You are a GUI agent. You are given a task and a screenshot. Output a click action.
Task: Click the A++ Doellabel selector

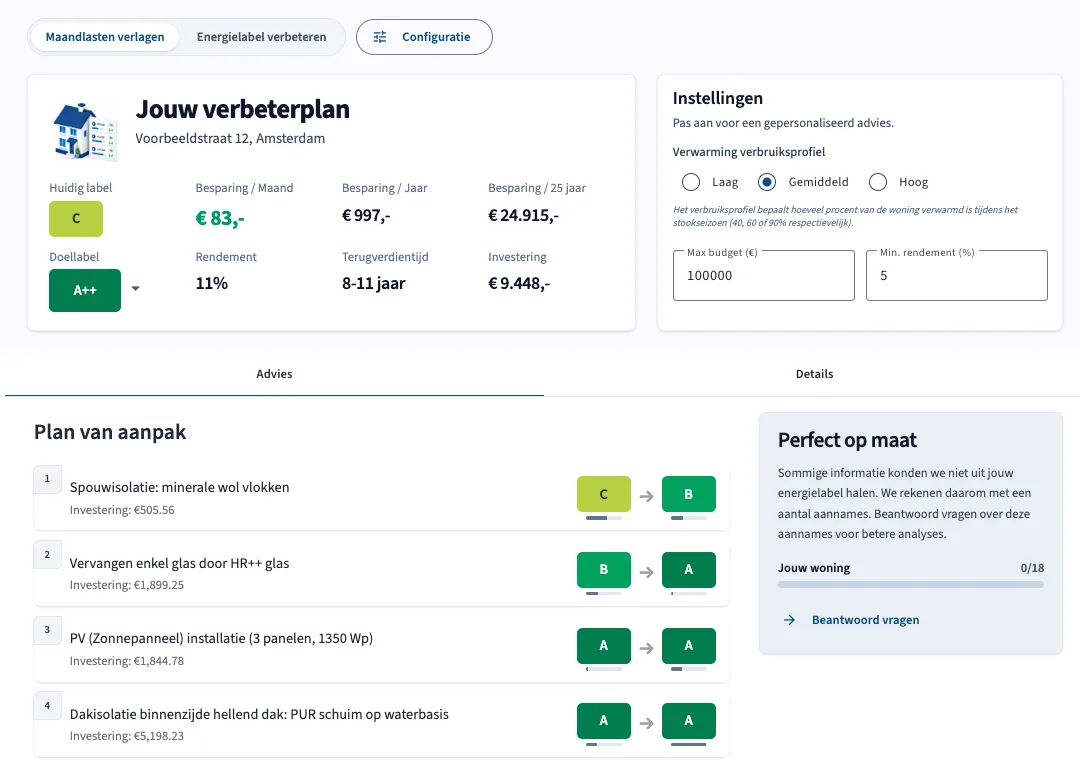[x=85, y=290]
